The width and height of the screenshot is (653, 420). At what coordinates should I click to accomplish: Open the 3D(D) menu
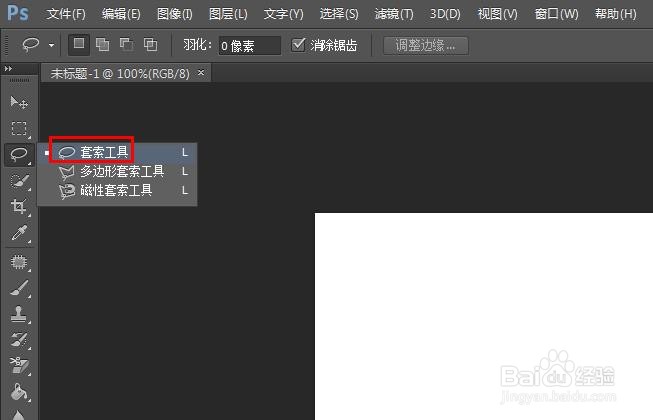click(445, 14)
